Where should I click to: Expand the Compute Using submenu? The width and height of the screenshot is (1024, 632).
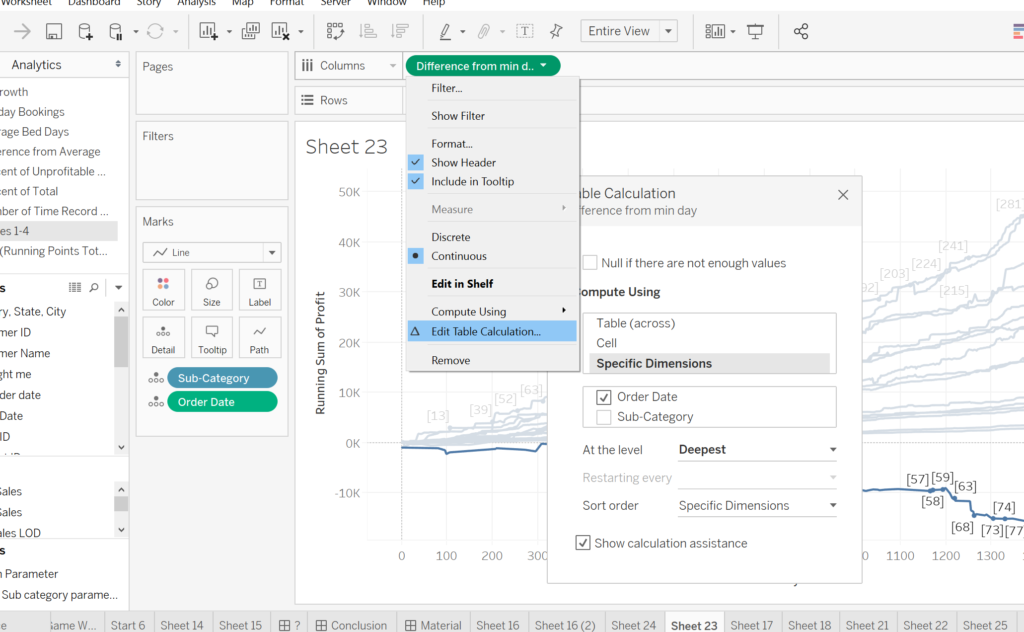[492, 311]
